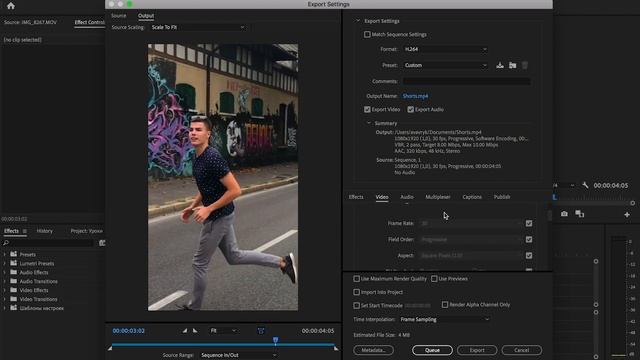Select the Output tab
640x360 pixels.
(146, 16)
